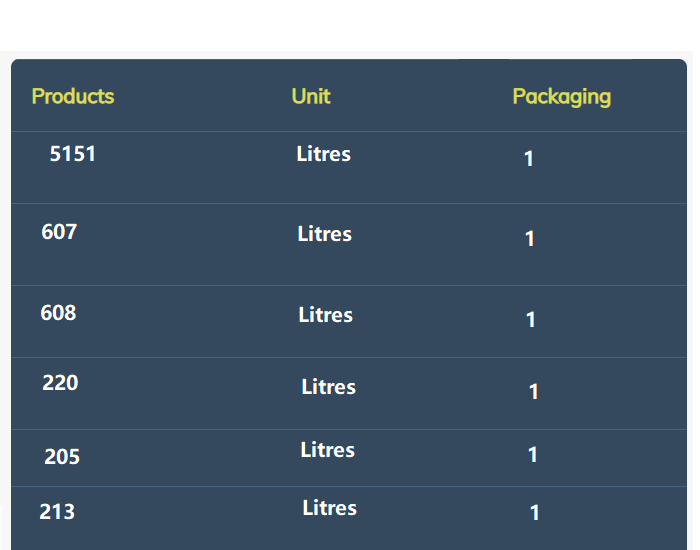700x550 pixels.
Task: Select product 608 in the table
Action: (58, 313)
